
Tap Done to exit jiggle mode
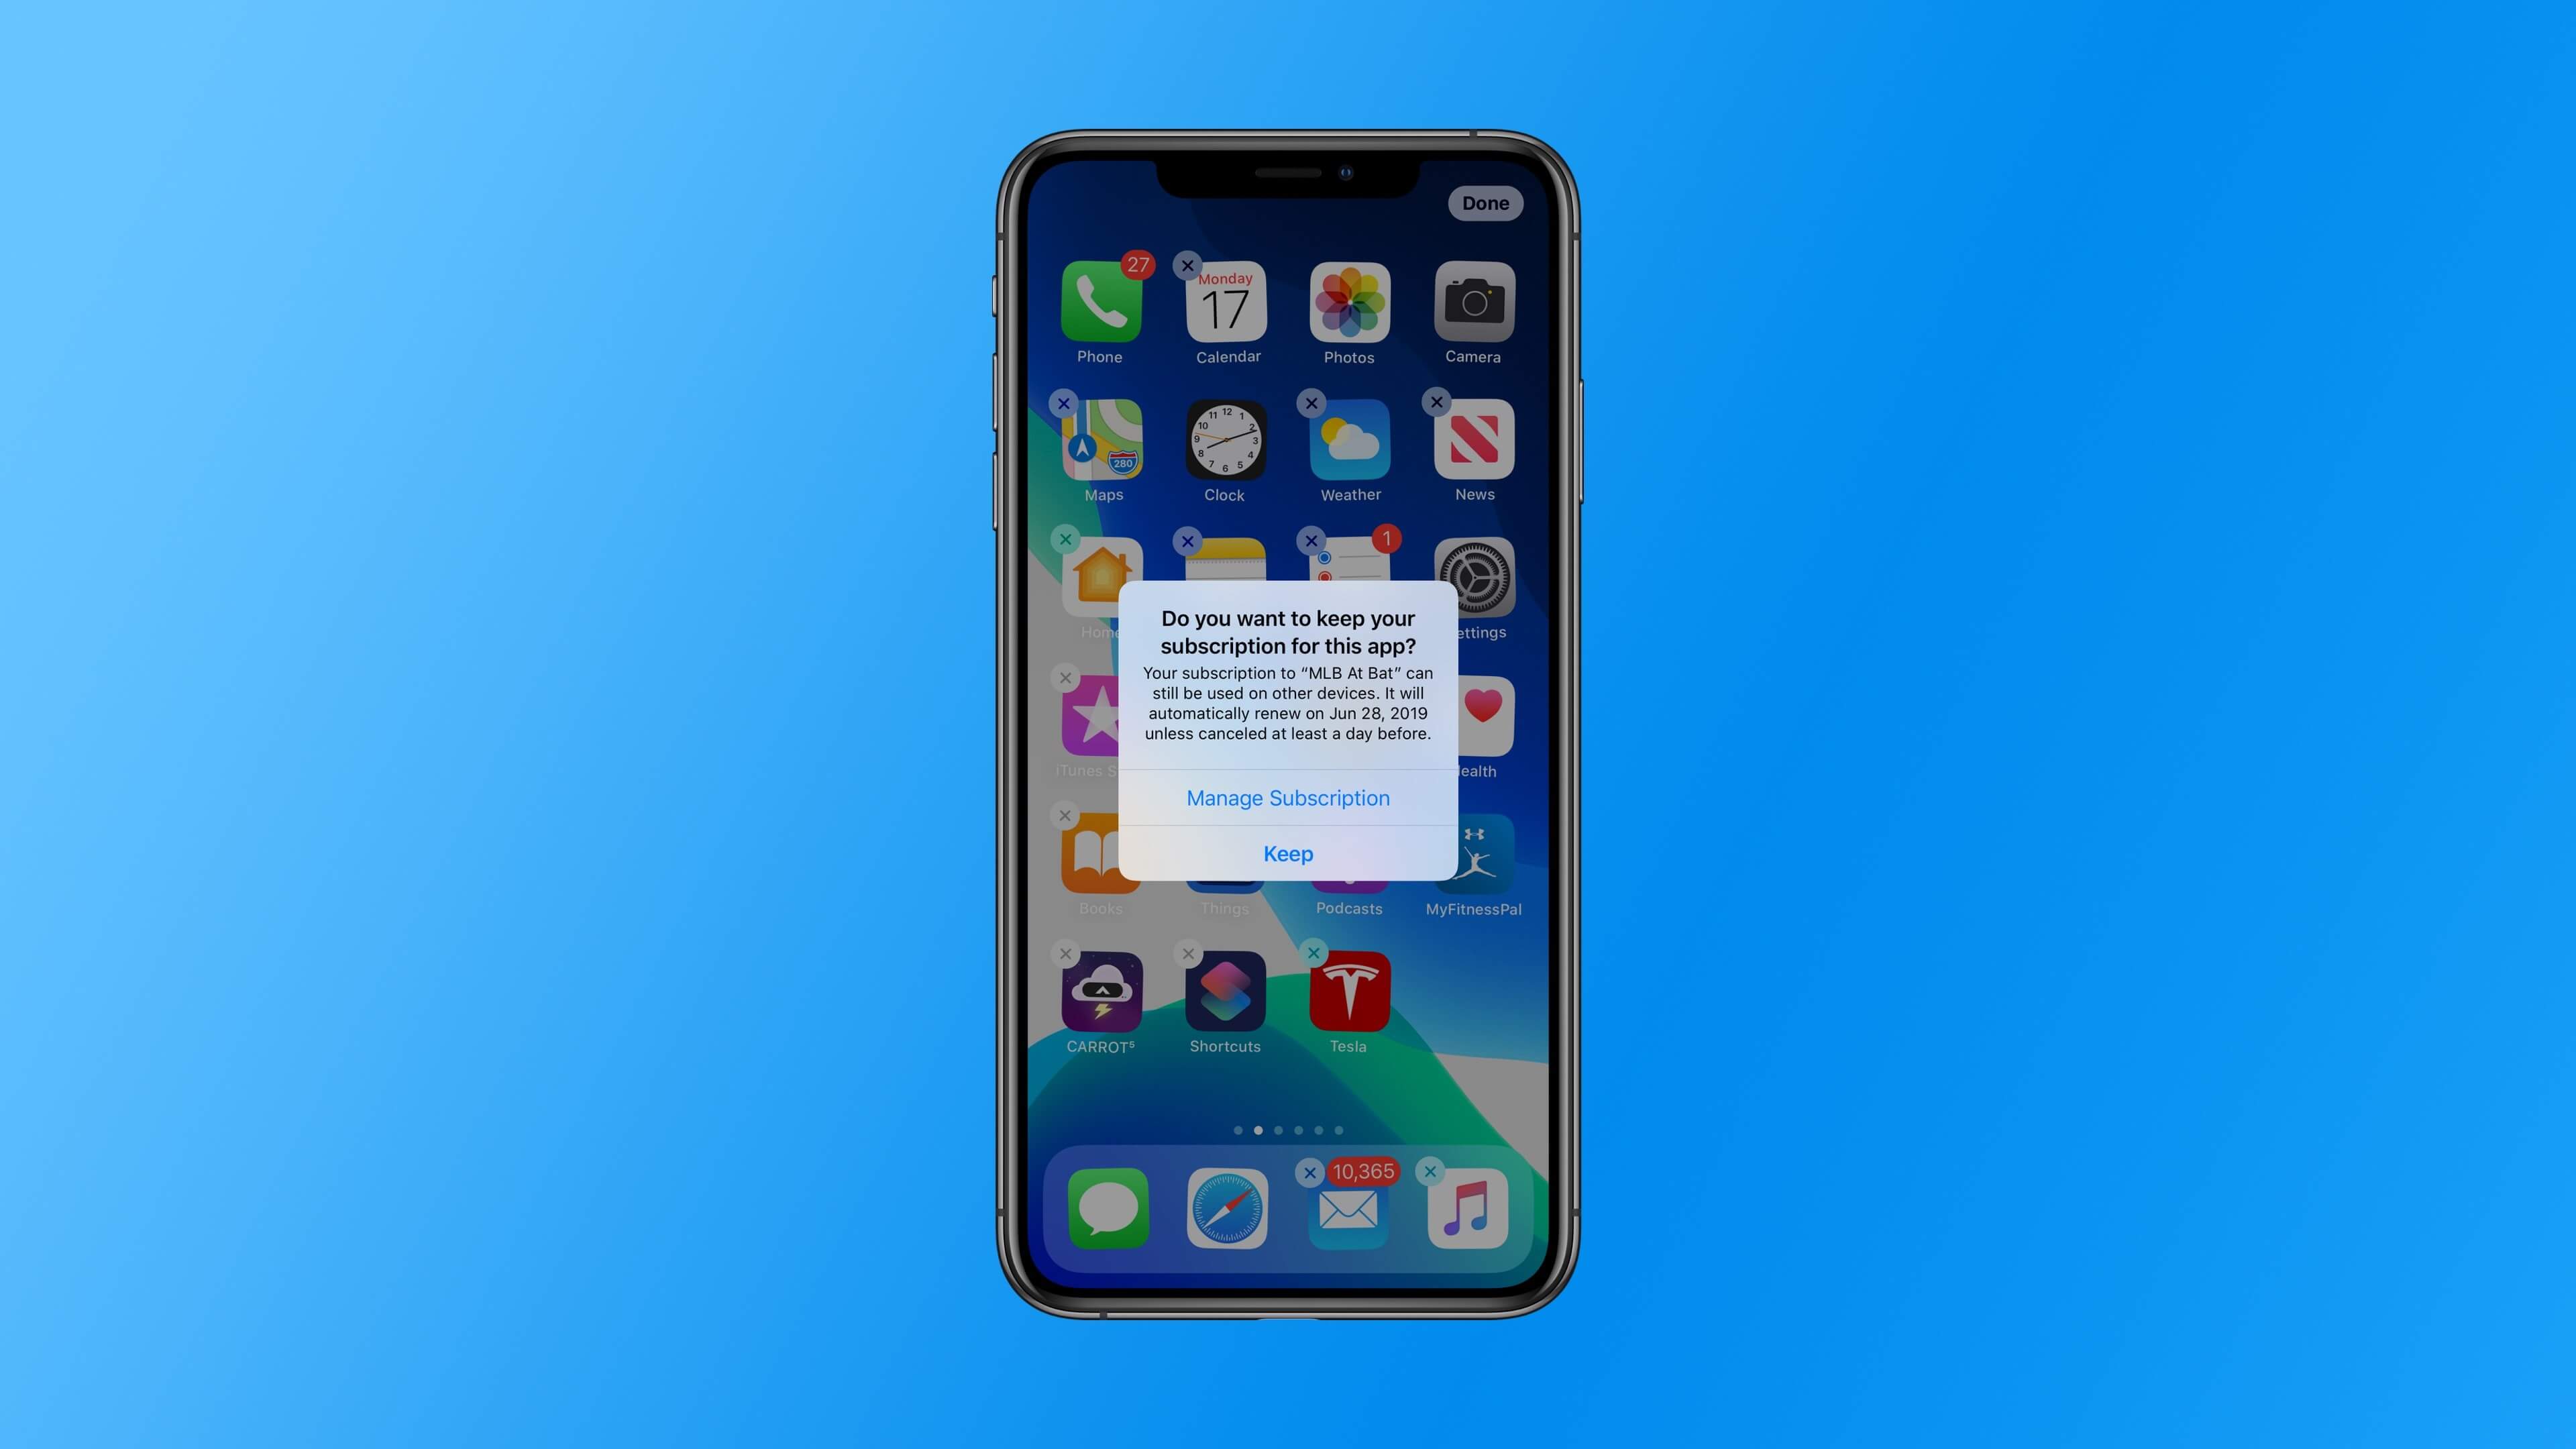tap(1483, 202)
